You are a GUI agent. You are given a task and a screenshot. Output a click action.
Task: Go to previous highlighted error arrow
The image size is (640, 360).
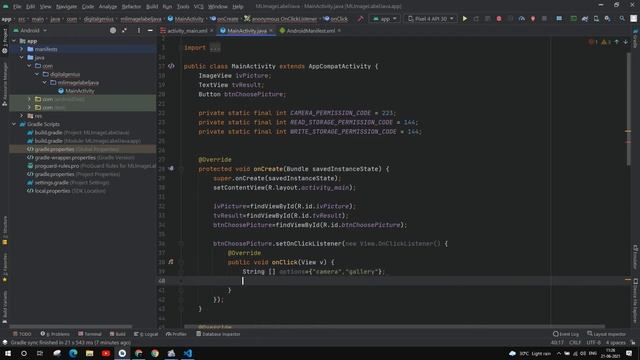click(x=617, y=42)
